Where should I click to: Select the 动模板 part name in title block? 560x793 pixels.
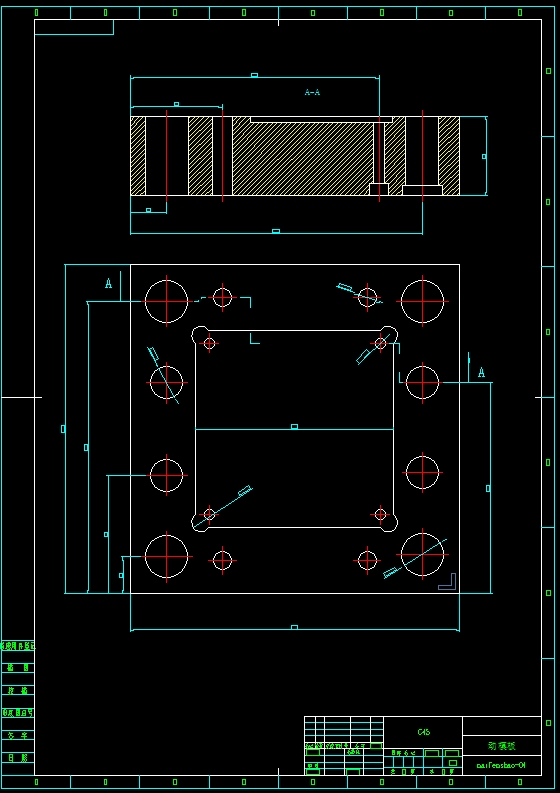click(501, 746)
